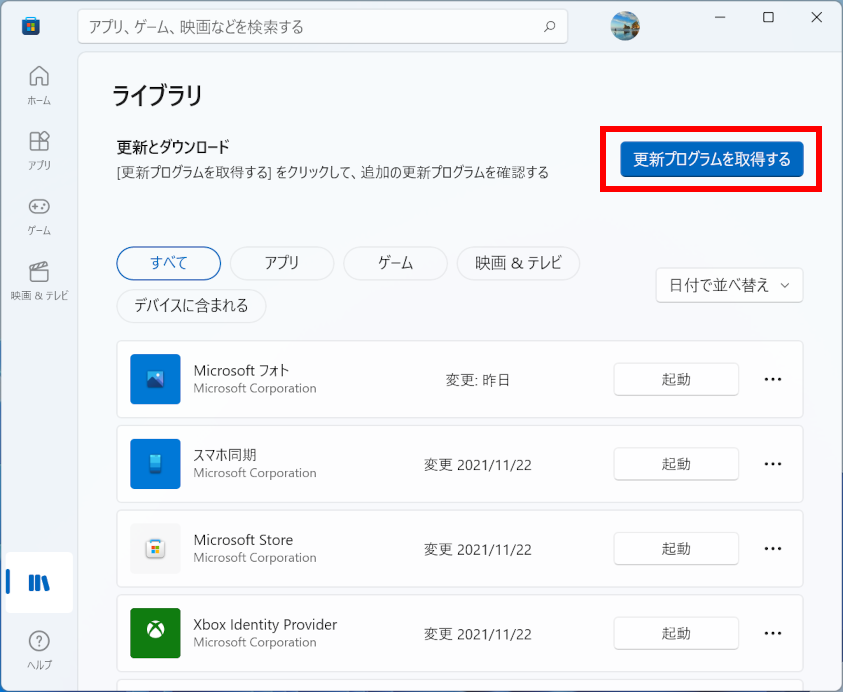Image resolution: width=843 pixels, height=692 pixels.
Task: Focus the app, game and movie search field
Action: pos(323,26)
